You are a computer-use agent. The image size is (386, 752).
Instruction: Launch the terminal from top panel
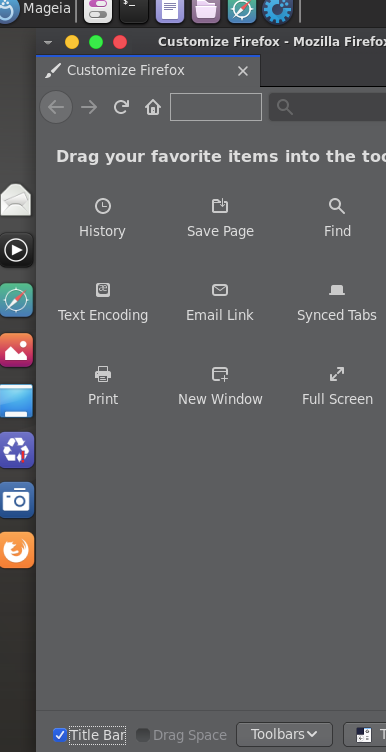[134, 10]
